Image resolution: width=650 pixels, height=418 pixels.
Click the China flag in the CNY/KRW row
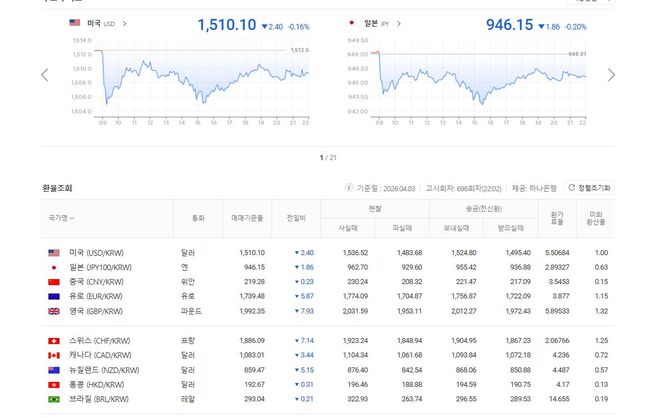(53, 282)
